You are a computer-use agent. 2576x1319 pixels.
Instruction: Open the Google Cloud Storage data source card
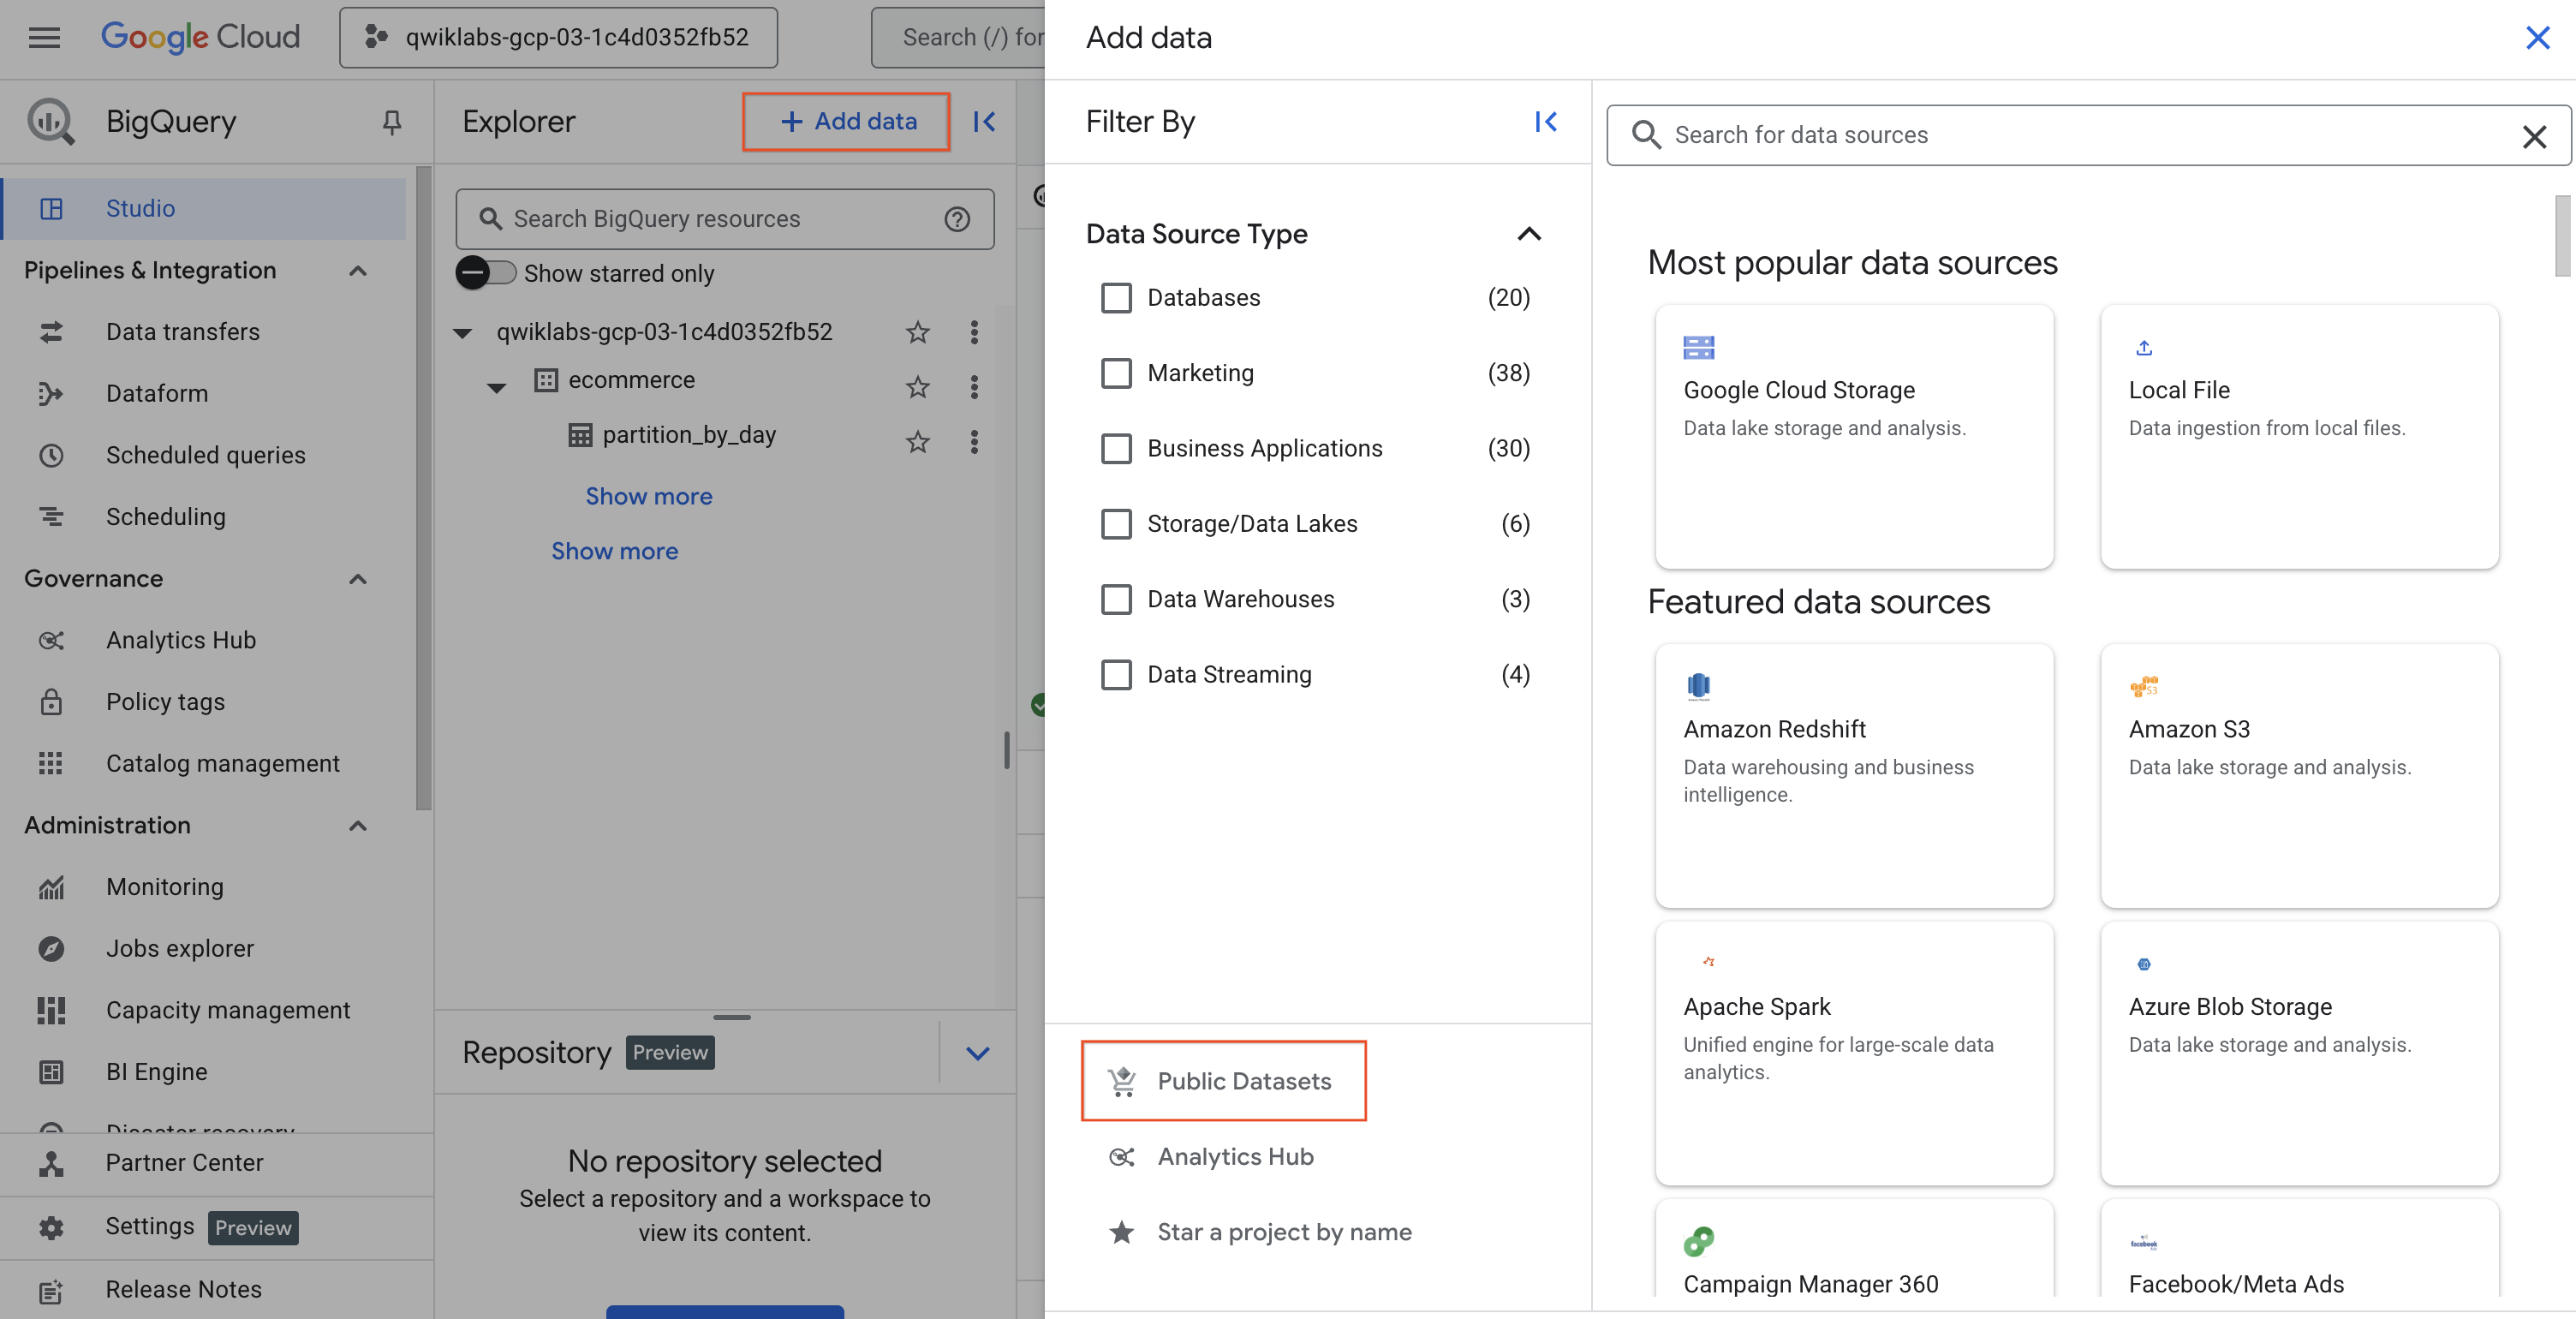[1854, 437]
